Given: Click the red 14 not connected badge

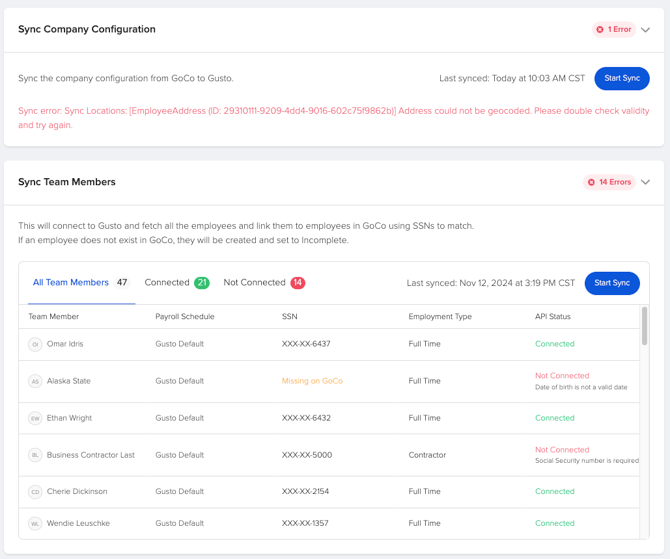Looking at the screenshot, I should coord(298,282).
